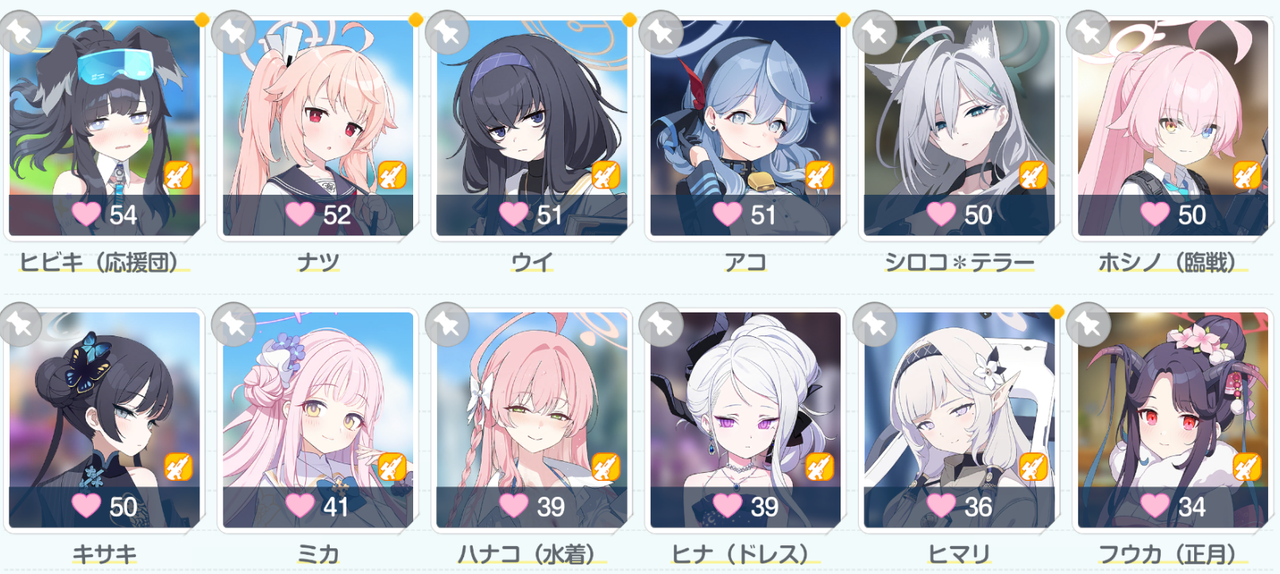Click orange sword badge on ヒマリ portrait
This screenshot has width=1280, height=574.
[x=1034, y=467]
